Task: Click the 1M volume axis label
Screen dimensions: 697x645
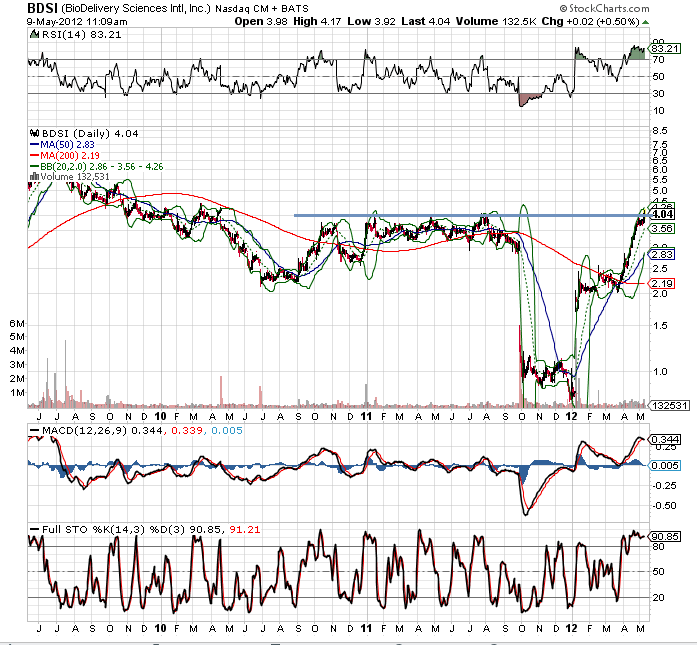Action: pyautogui.click(x=17, y=393)
